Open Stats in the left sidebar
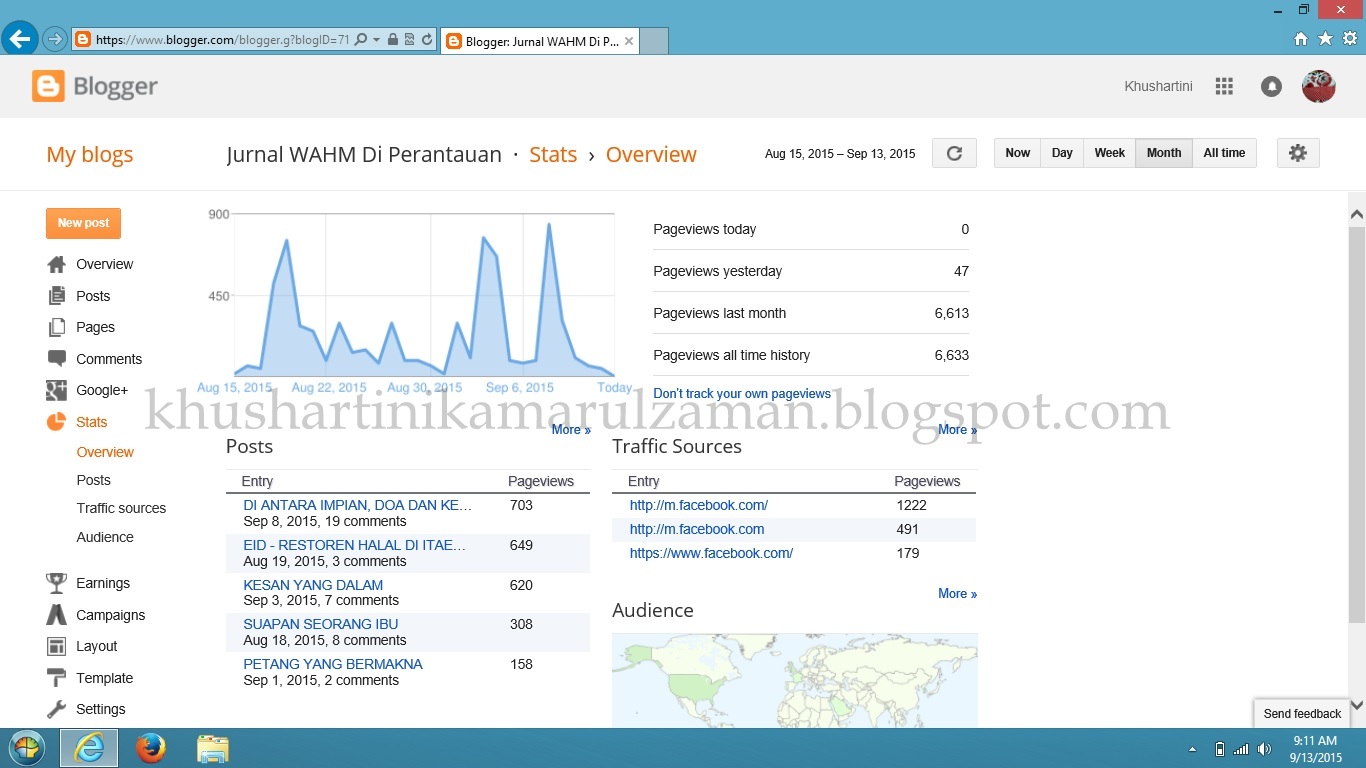Viewport: 1366px width, 768px height. [x=91, y=422]
